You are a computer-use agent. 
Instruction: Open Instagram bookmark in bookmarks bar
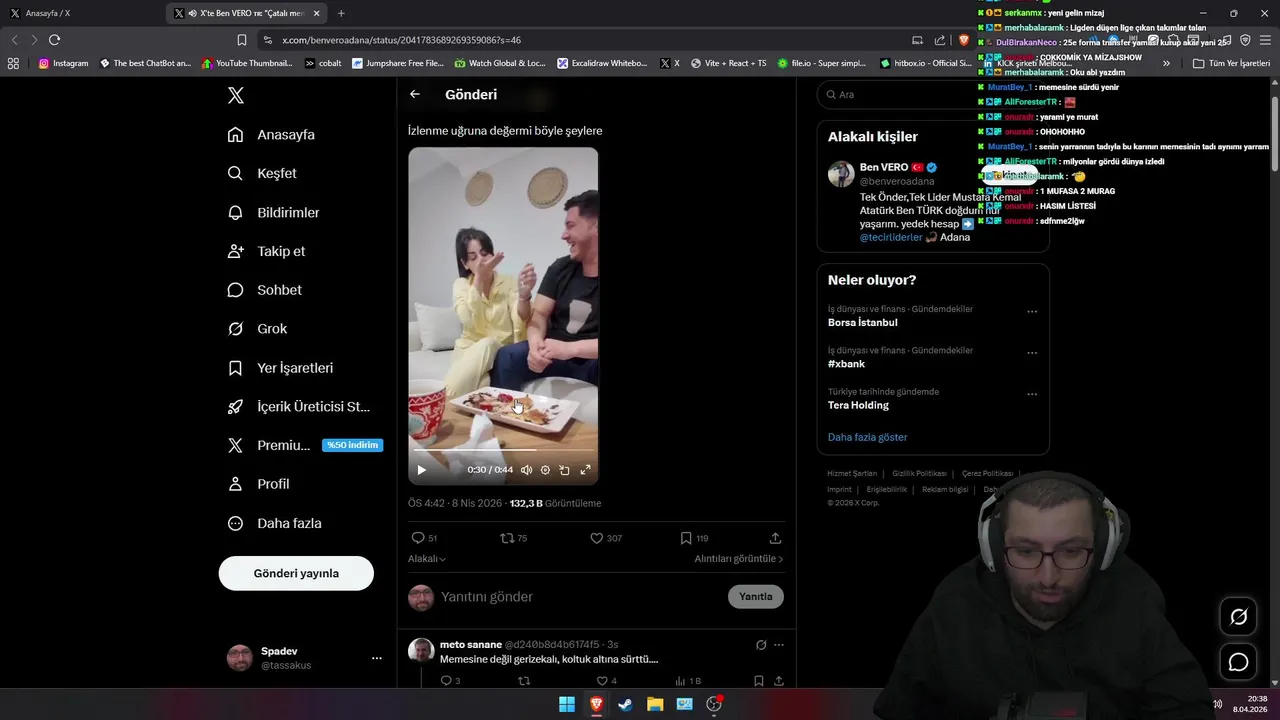pyautogui.click(x=63, y=63)
